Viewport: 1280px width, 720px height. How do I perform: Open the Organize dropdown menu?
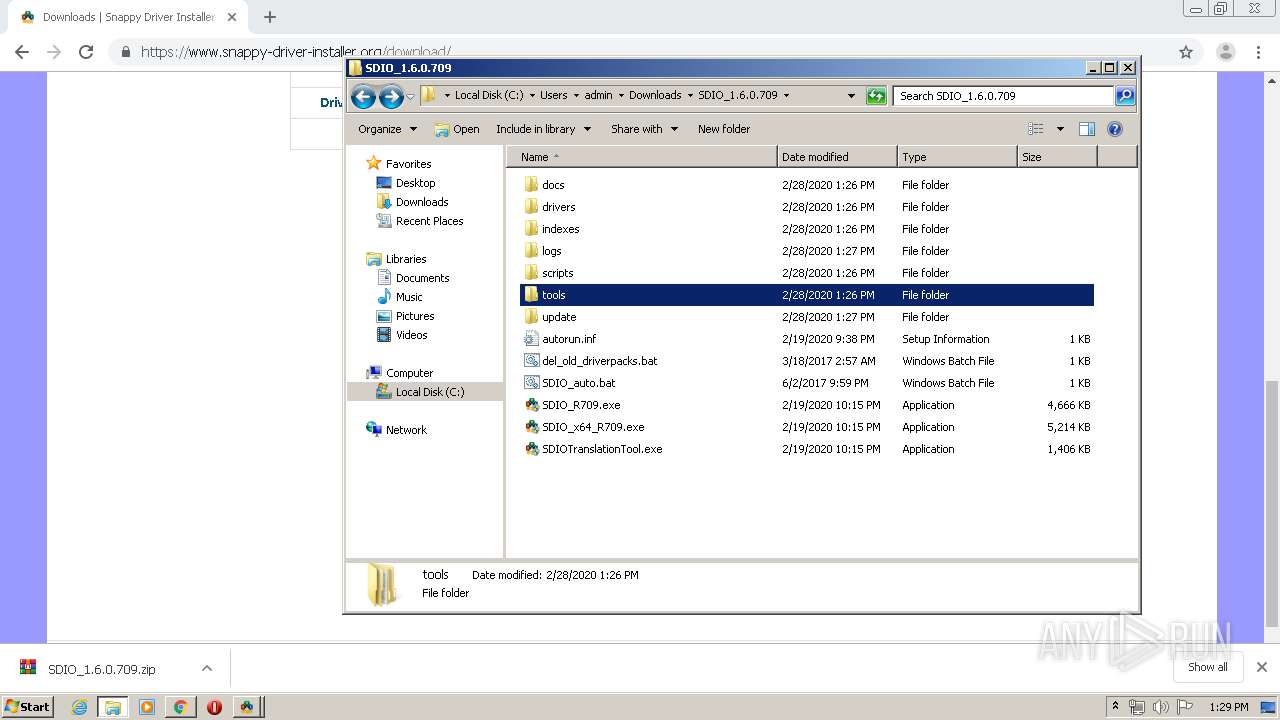387,129
